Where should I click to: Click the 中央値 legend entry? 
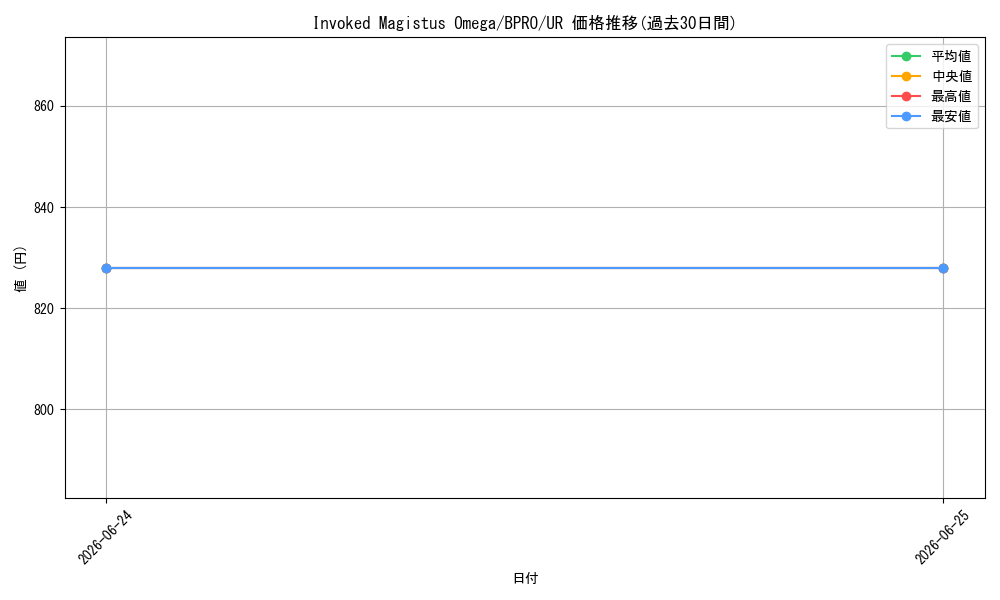coord(932,76)
